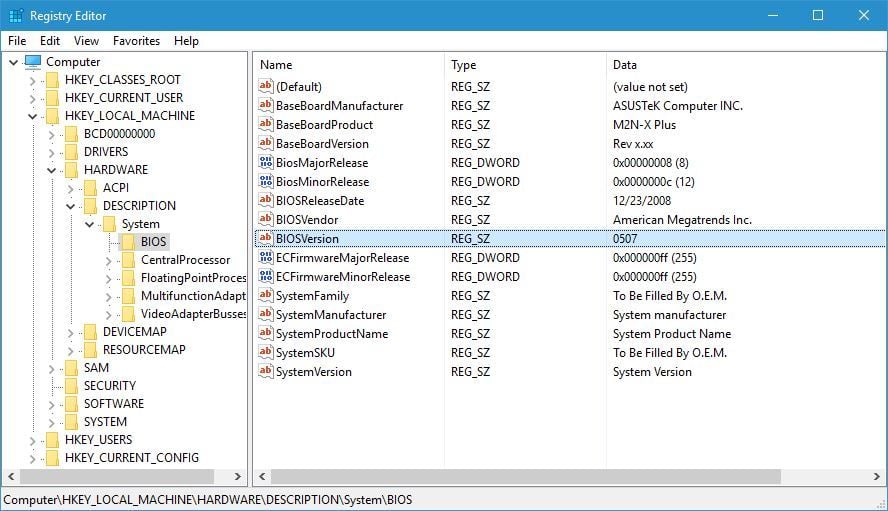Click the string icon beside SystemVersion

(266, 371)
